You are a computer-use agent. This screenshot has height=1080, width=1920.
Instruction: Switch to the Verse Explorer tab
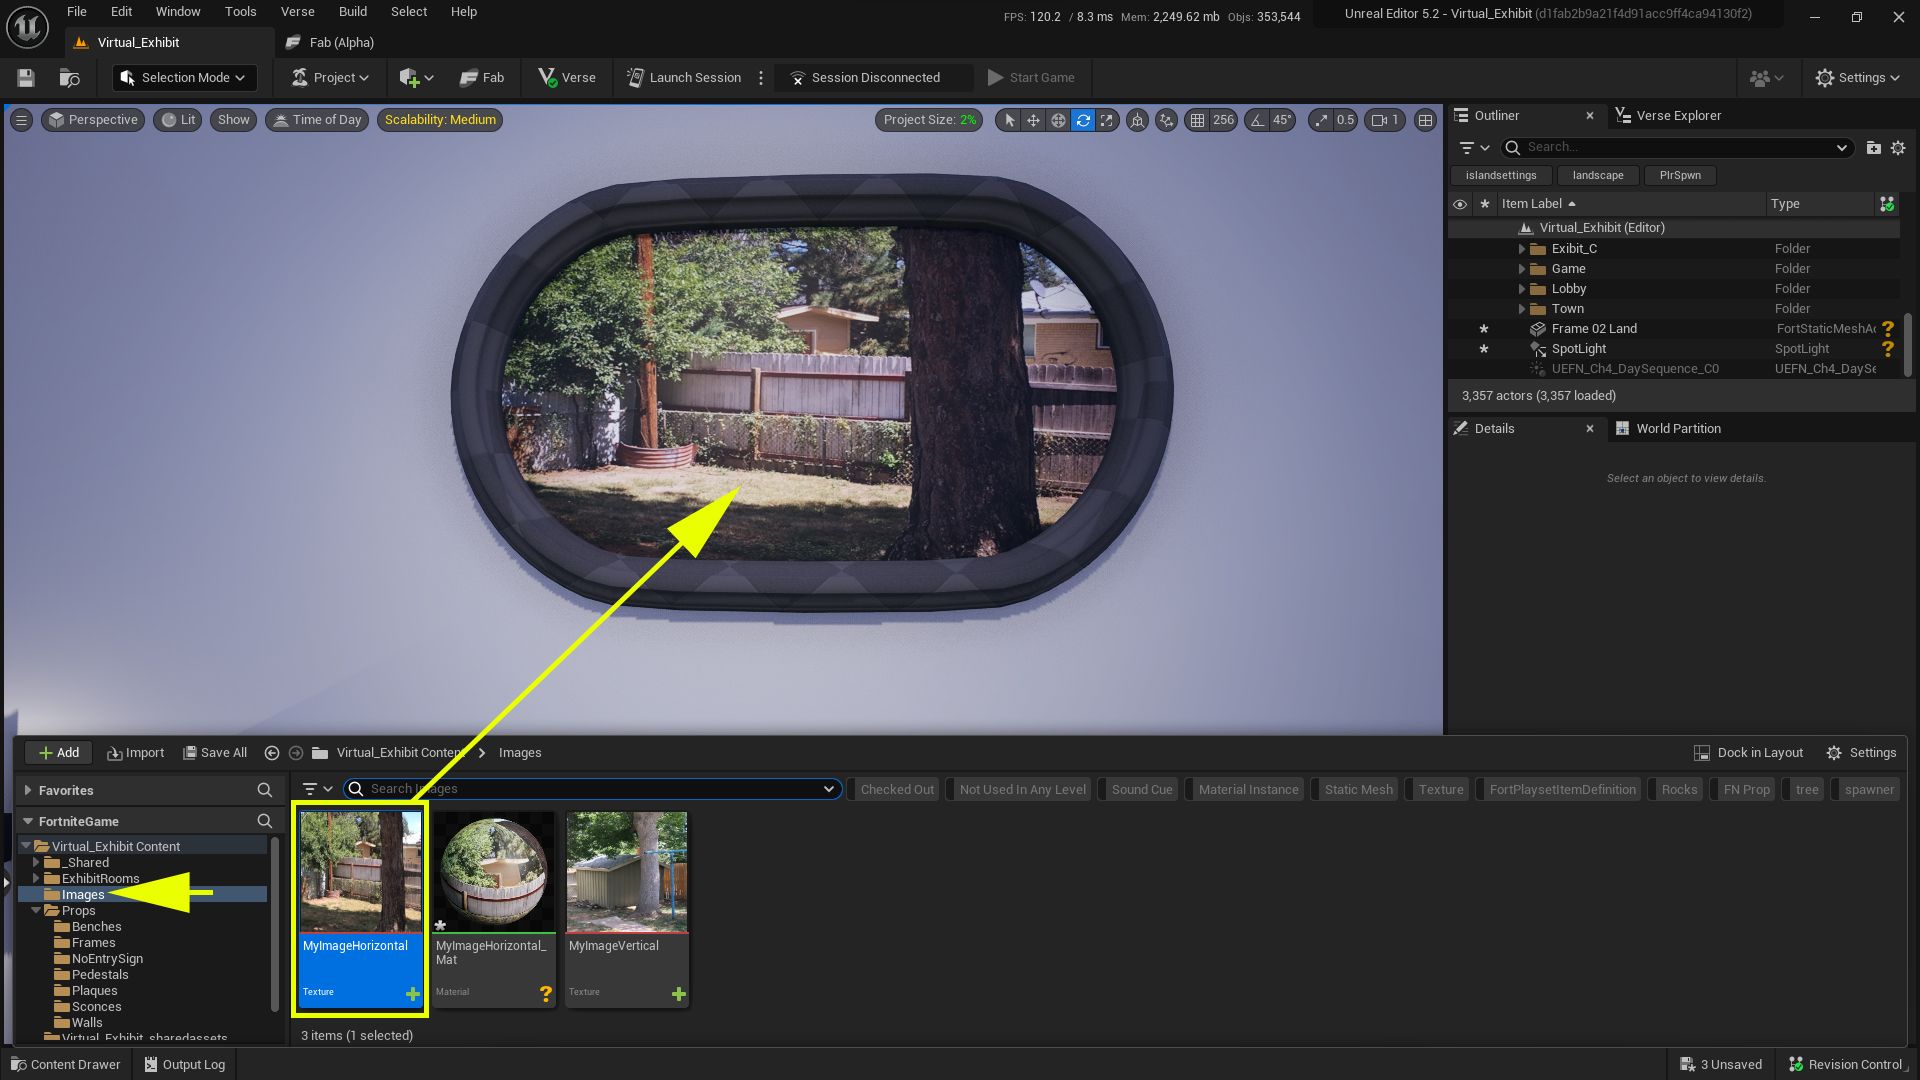tap(1669, 116)
